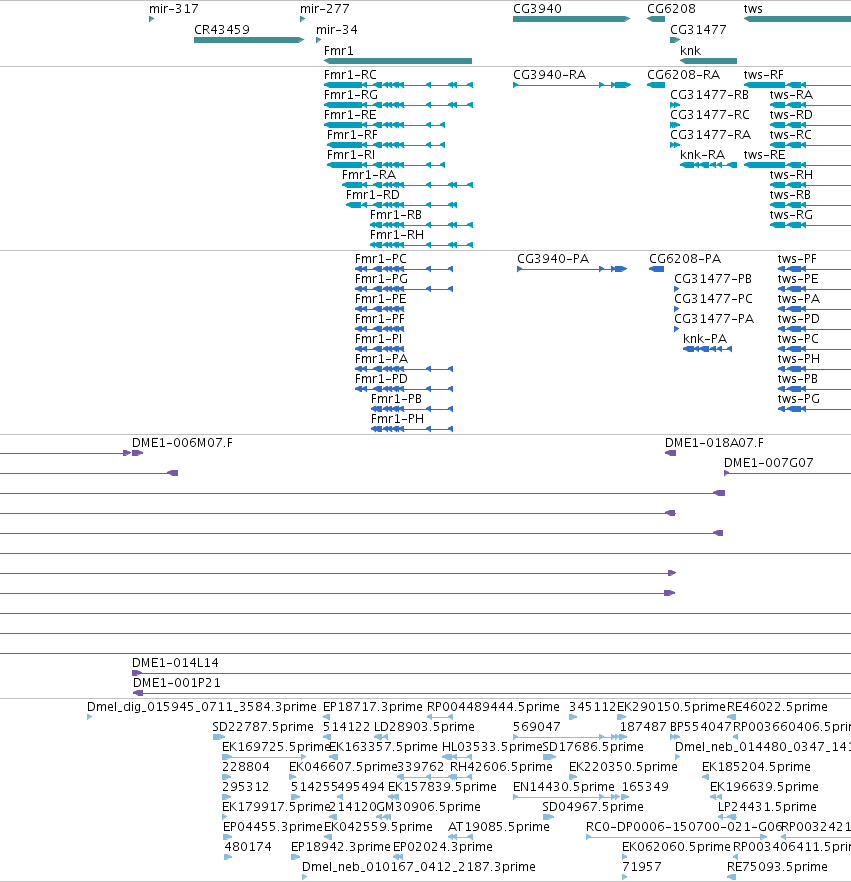Select transcript CG31477-RA

[710, 135]
